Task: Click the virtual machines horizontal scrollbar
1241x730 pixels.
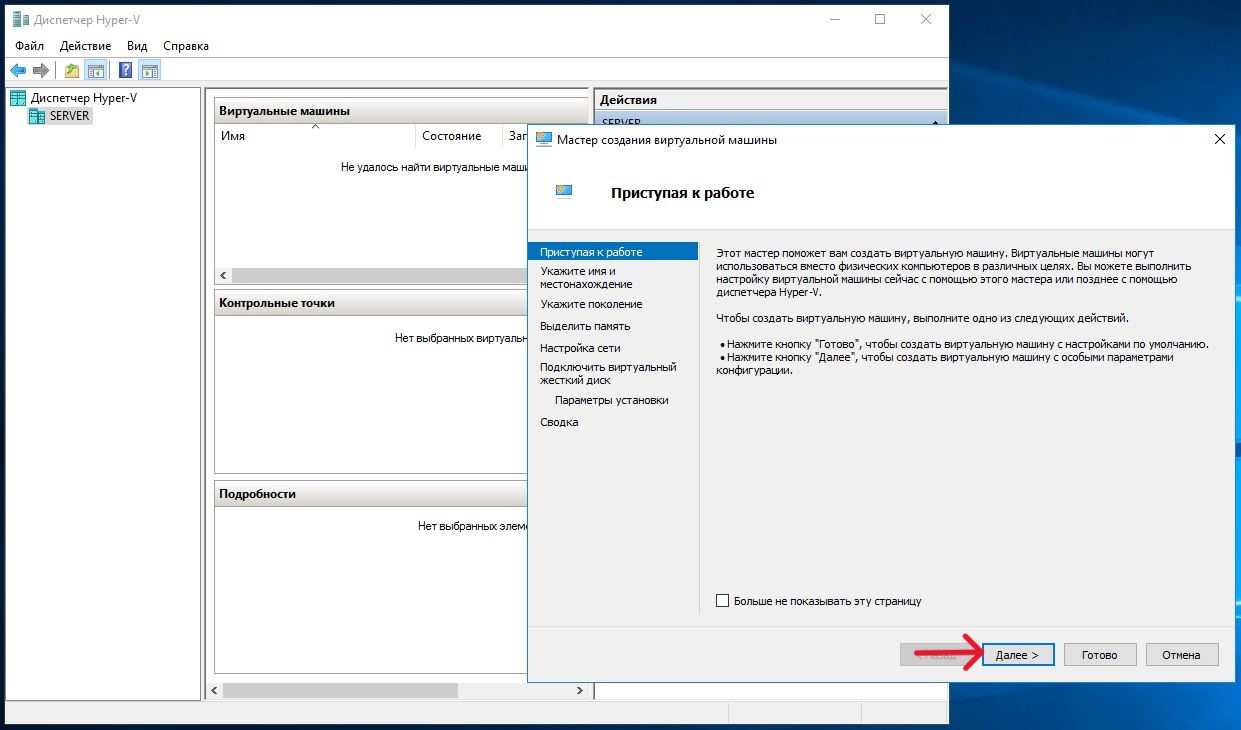Action: click(380, 276)
